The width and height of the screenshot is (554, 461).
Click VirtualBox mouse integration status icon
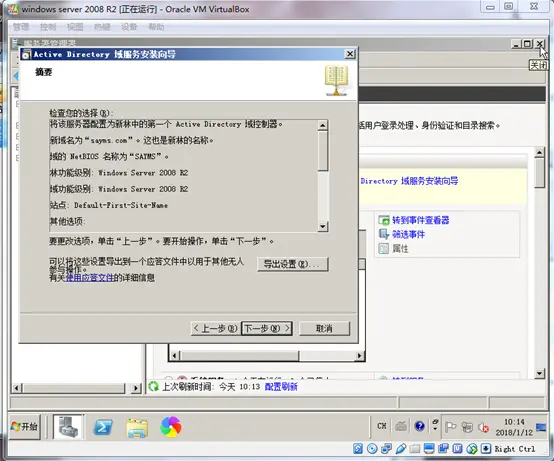472,449
